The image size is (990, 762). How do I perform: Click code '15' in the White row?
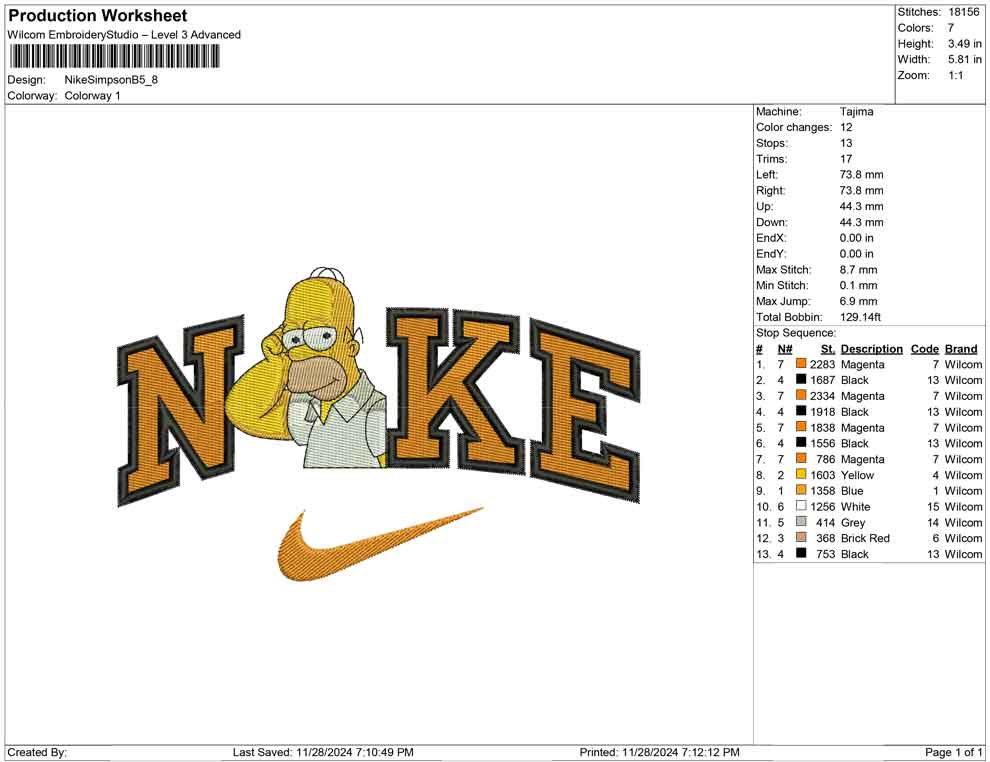pos(933,506)
